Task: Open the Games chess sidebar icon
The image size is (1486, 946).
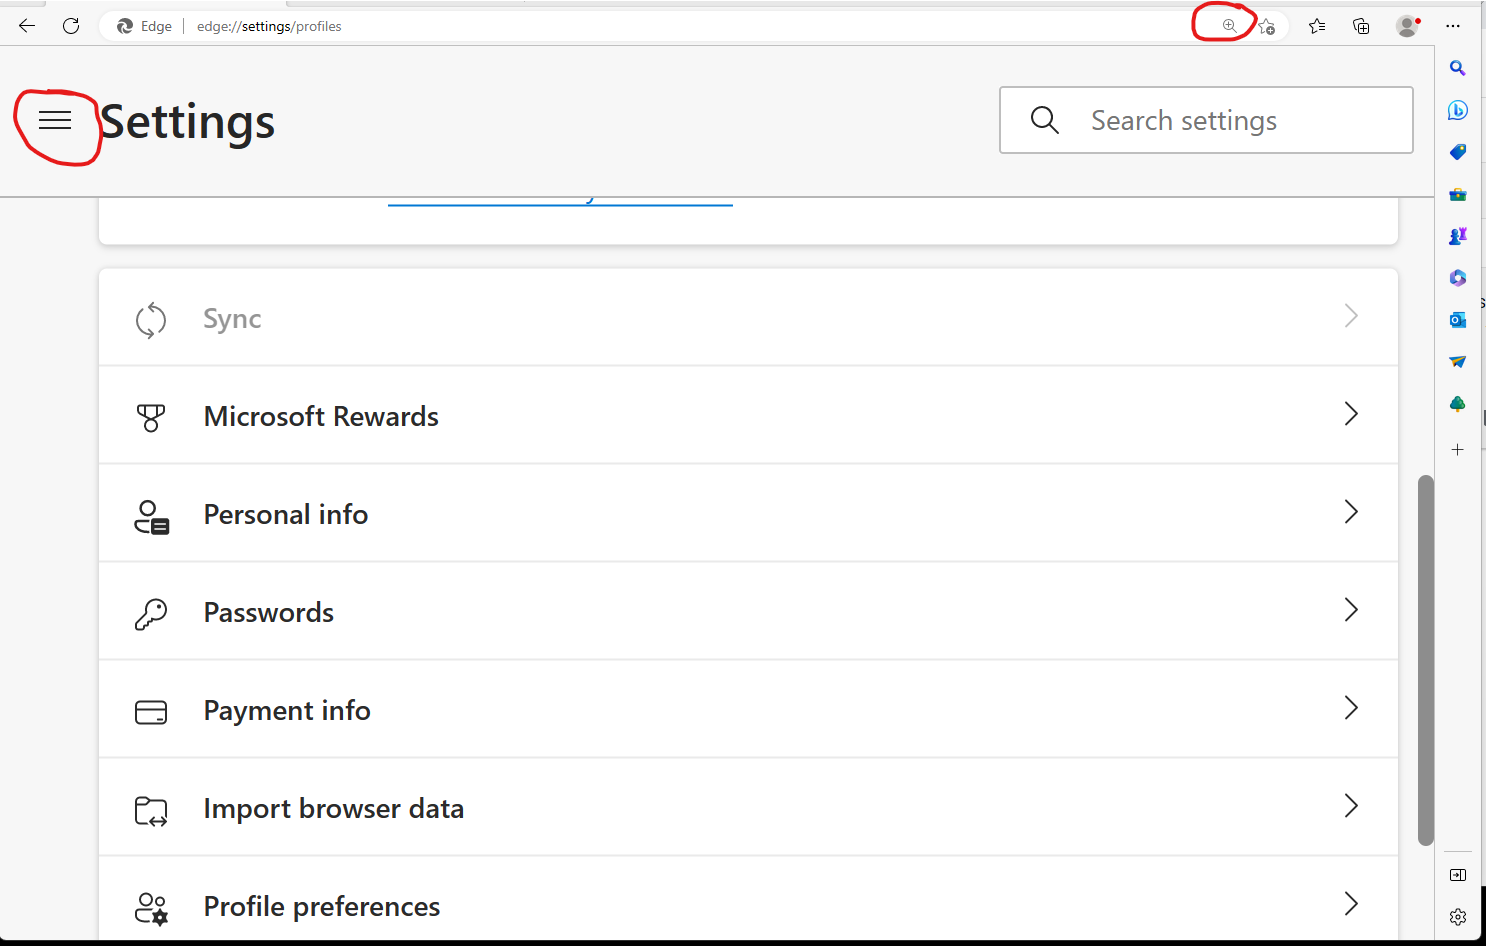Action: (x=1458, y=236)
